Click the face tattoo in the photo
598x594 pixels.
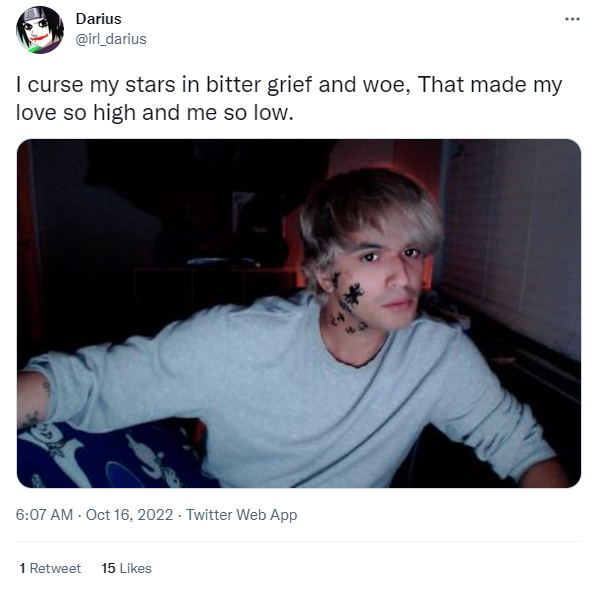point(350,302)
